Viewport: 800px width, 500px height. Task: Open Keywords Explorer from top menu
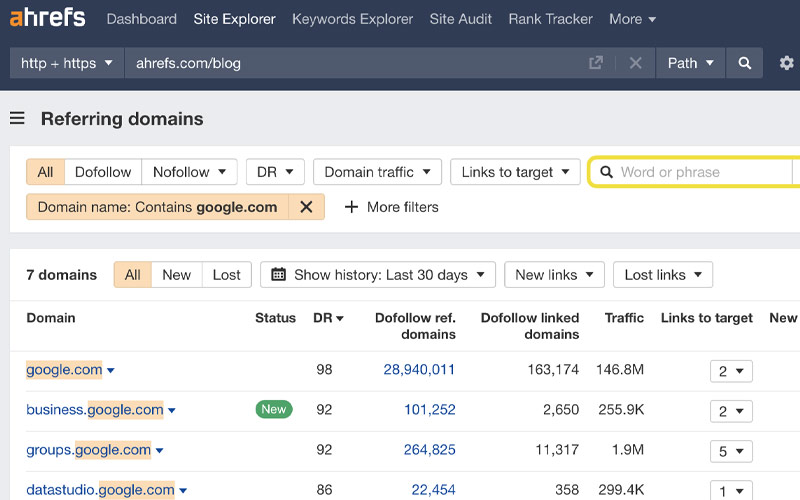tap(353, 19)
